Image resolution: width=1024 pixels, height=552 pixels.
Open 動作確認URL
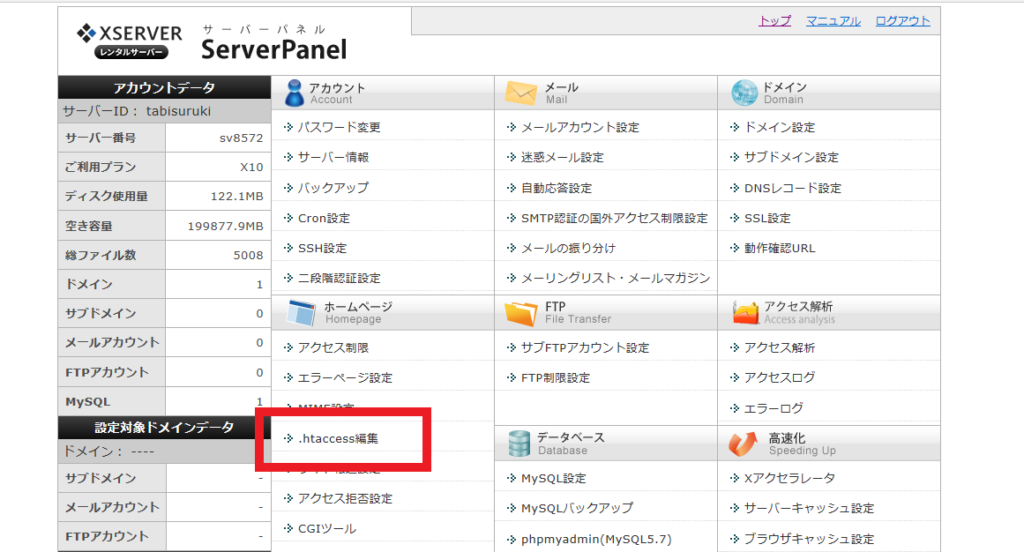tap(780, 248)
